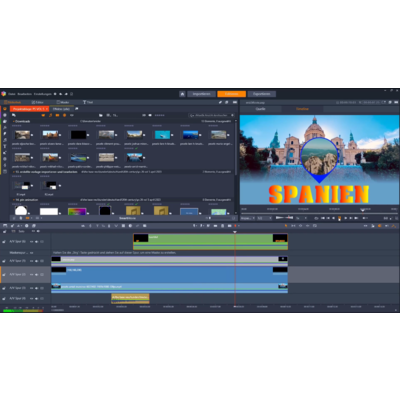
Task: Select the blue ocean clip thumbnail
Action: 191,135
